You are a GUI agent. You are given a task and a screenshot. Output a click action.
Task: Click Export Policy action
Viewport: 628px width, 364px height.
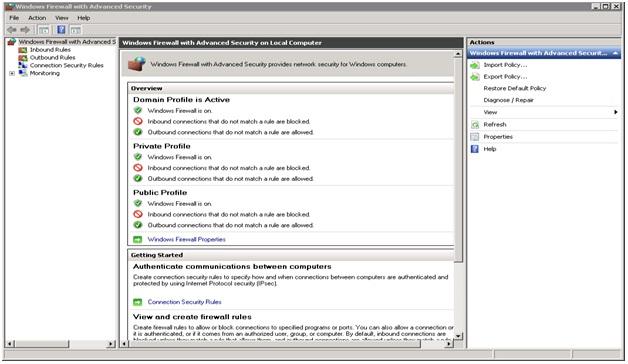(x=505, y=76)
